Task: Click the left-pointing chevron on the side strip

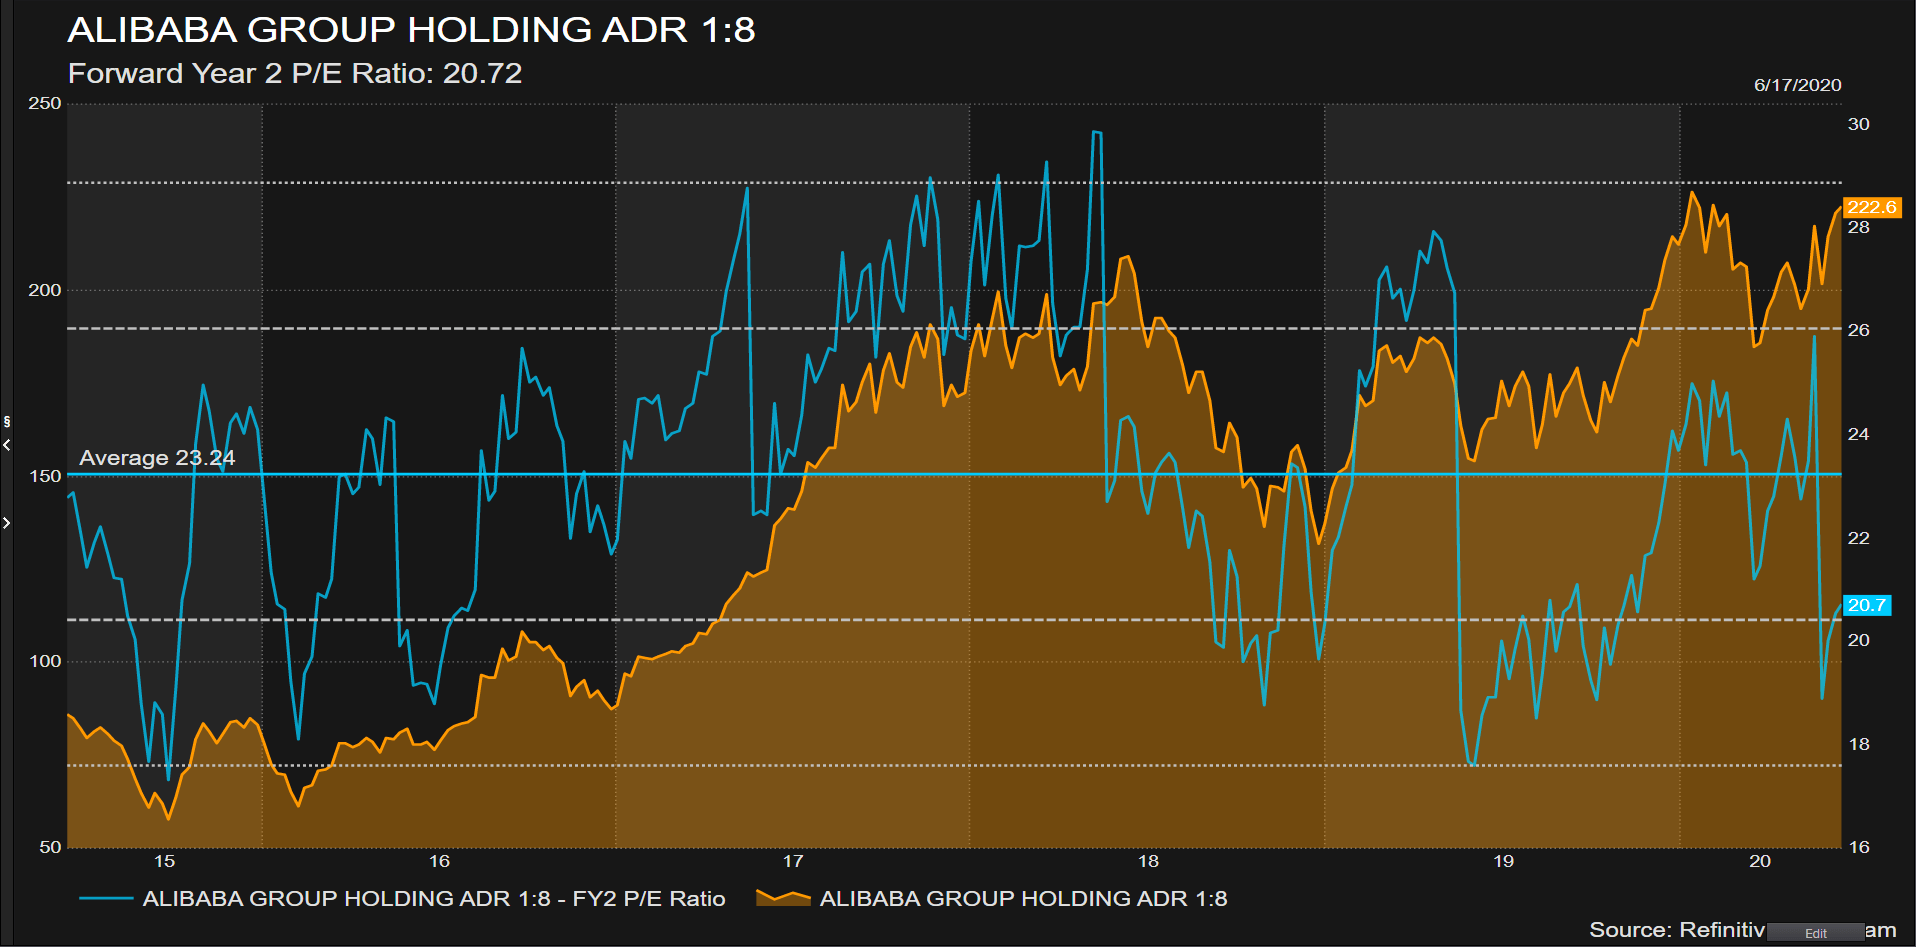Action: coord(7,445)
